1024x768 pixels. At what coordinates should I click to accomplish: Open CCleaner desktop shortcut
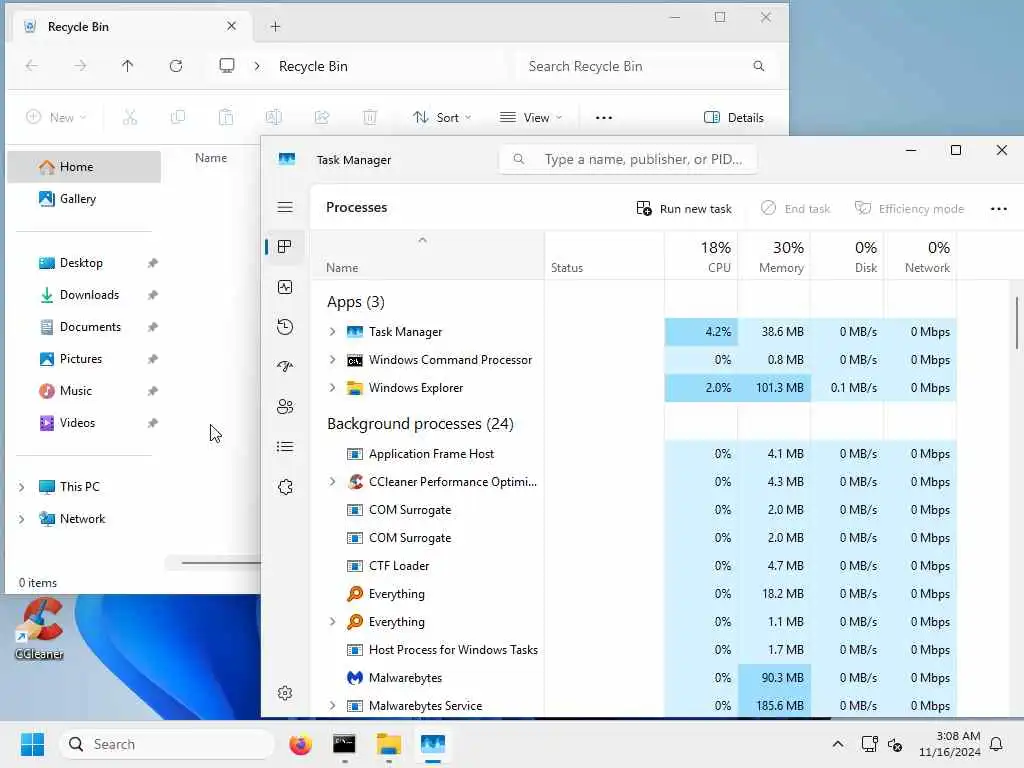click(x=39, y=630)
